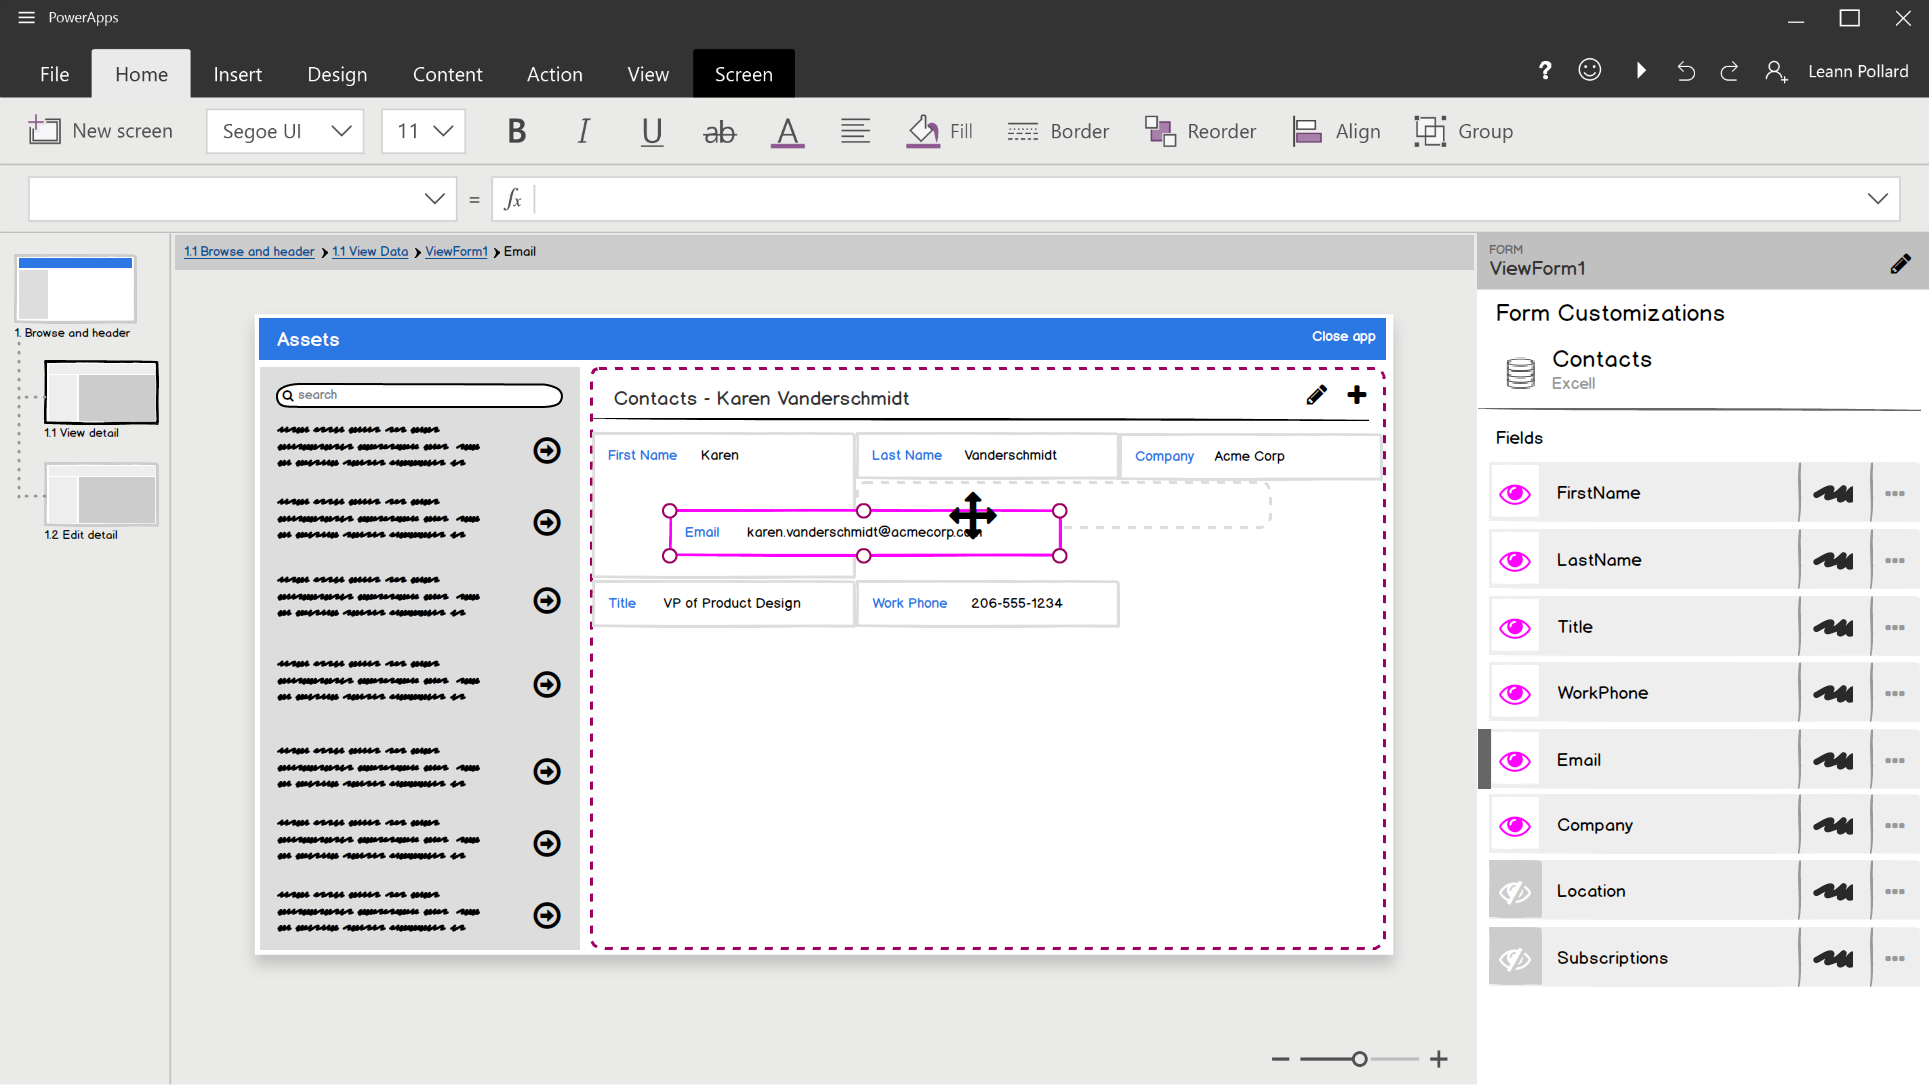
Task: Toggle Italic formatting
Action: click(x=584, y=131)
